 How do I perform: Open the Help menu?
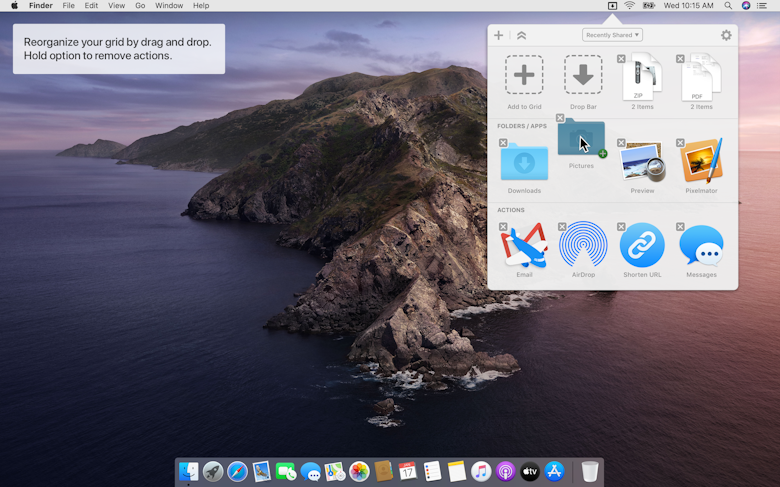(201, 5)
